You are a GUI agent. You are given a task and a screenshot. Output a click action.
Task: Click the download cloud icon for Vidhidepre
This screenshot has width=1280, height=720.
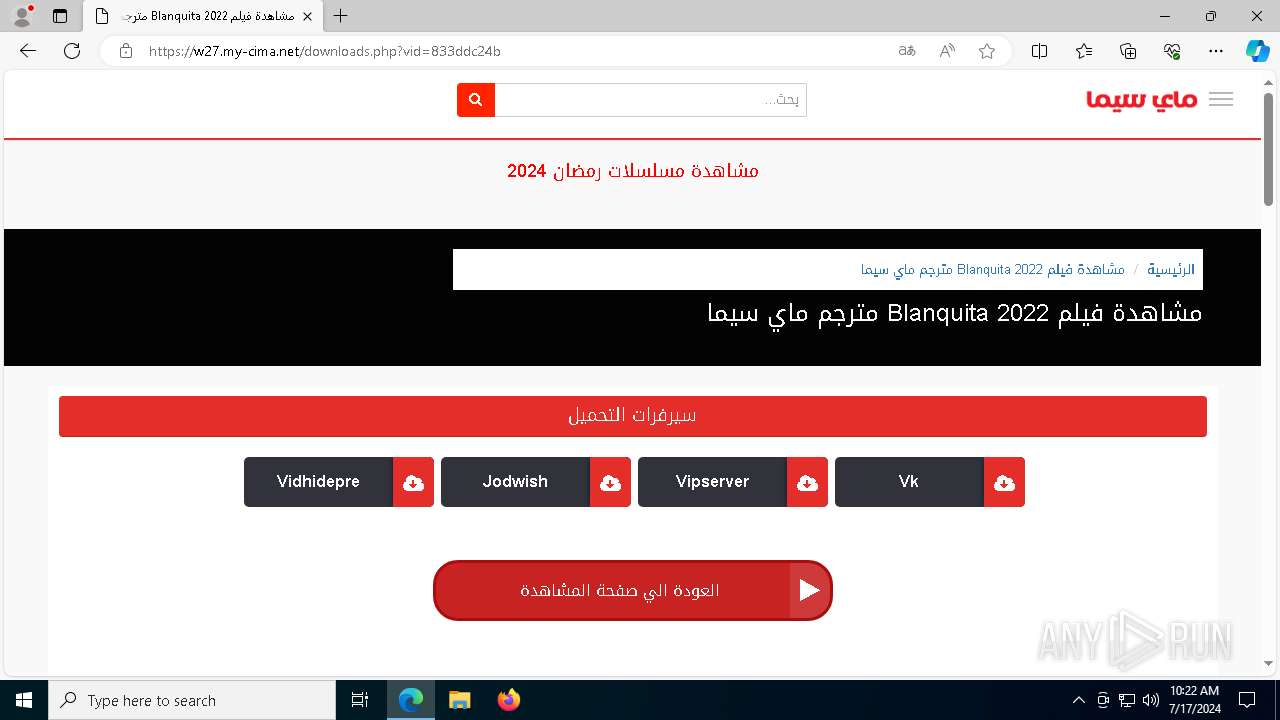[414, 482]
